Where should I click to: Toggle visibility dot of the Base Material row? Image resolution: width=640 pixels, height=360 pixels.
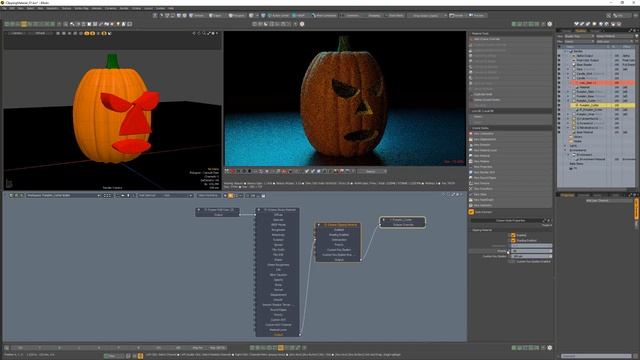click(x=559, y=132)
